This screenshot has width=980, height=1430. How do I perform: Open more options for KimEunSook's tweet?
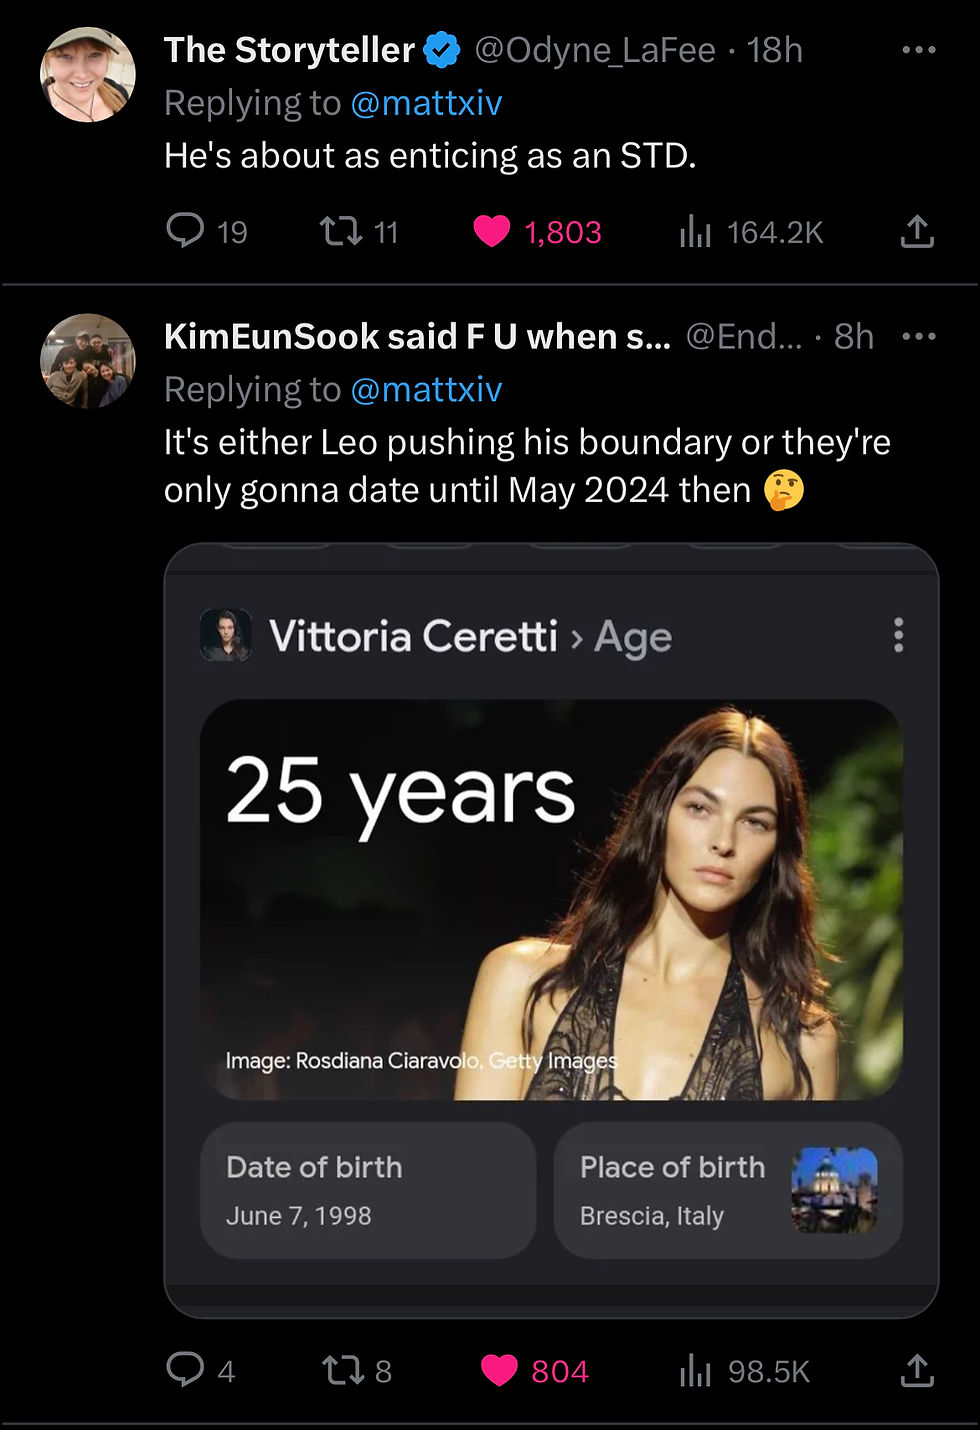pyautogui.click(x=918, y=336)
